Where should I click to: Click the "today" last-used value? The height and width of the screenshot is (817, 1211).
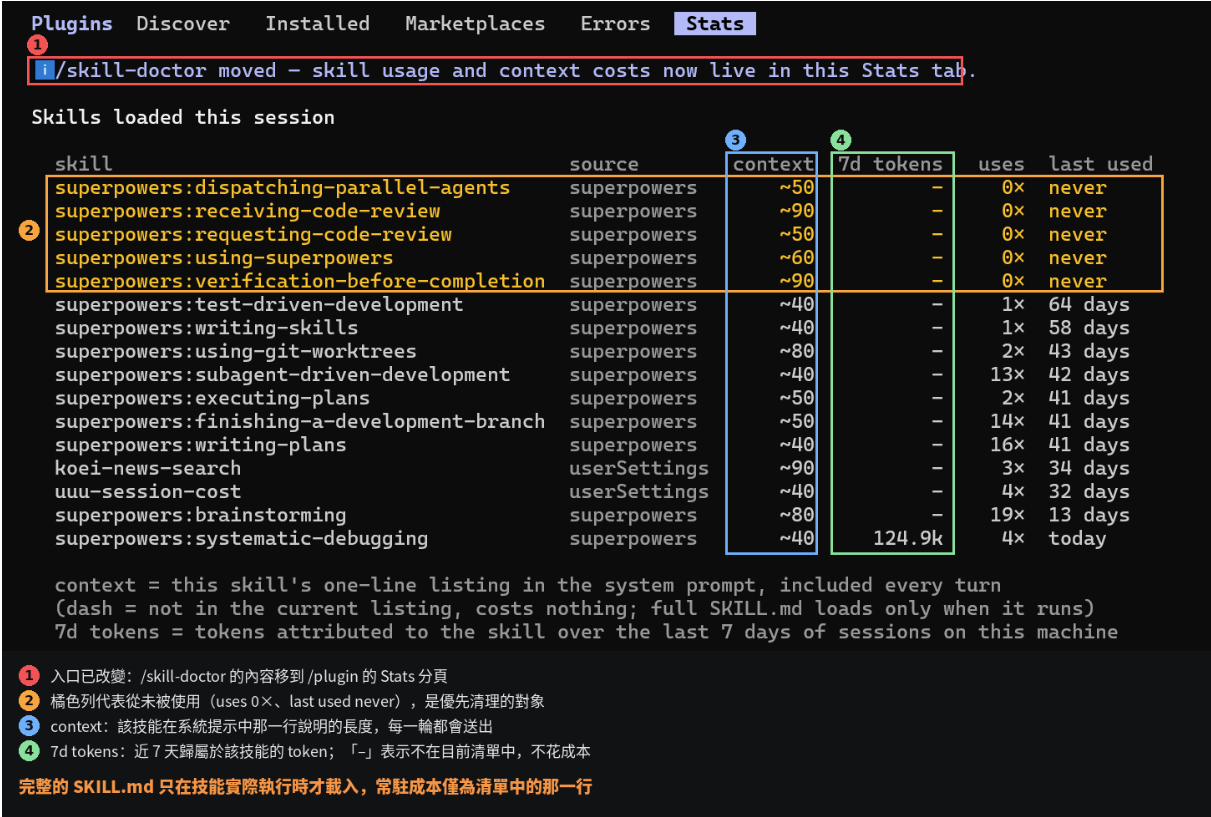[x=1077, y=539]
